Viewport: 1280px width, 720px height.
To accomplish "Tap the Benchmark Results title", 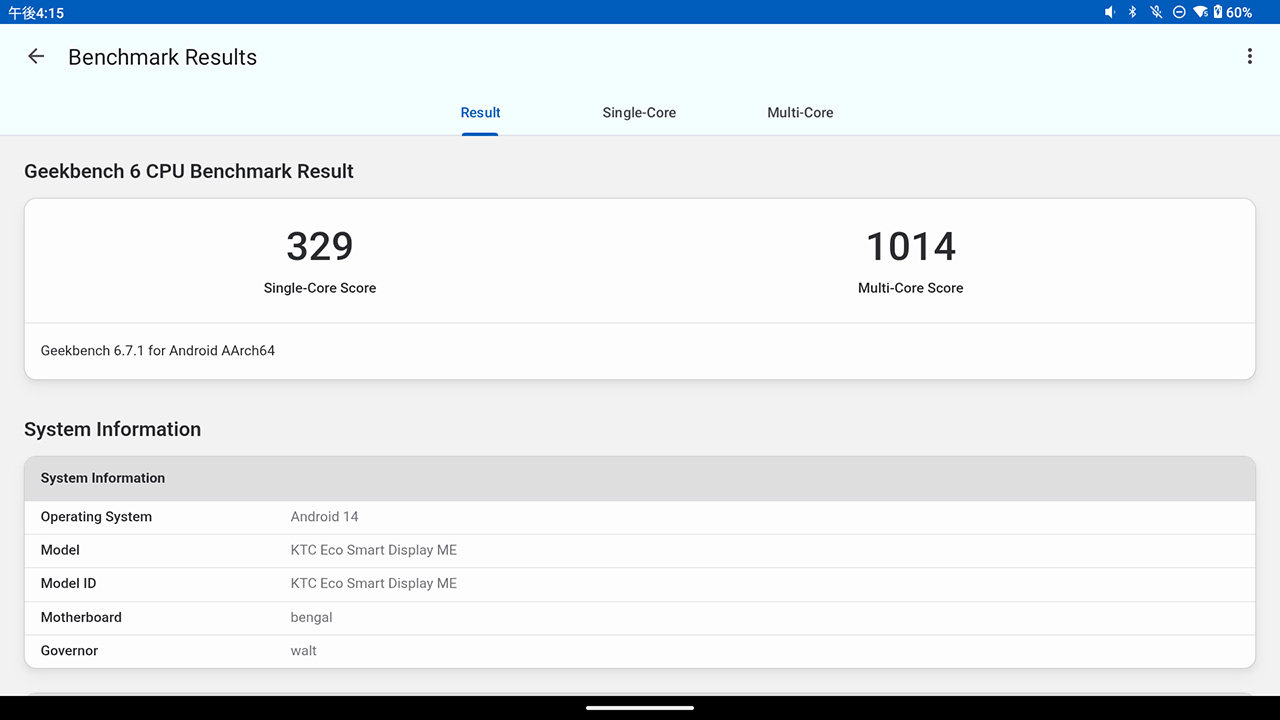I will pyautogui.click(x=162, y=57).
